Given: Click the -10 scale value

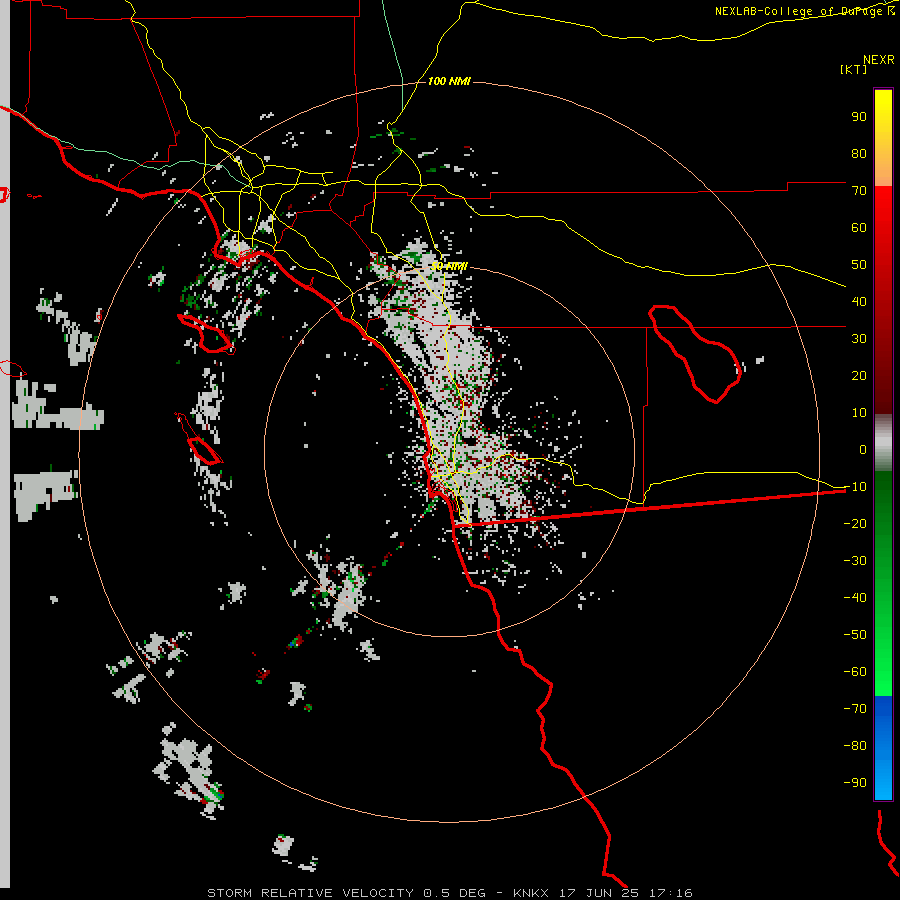Looking at the screenshot, I should [x=855, y=487].
